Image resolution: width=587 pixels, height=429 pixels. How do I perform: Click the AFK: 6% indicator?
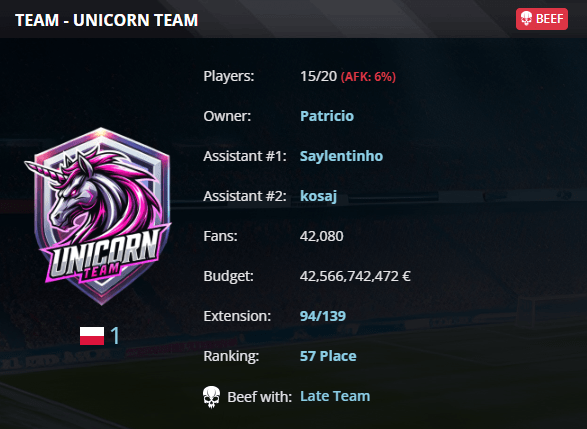[368, 77]
